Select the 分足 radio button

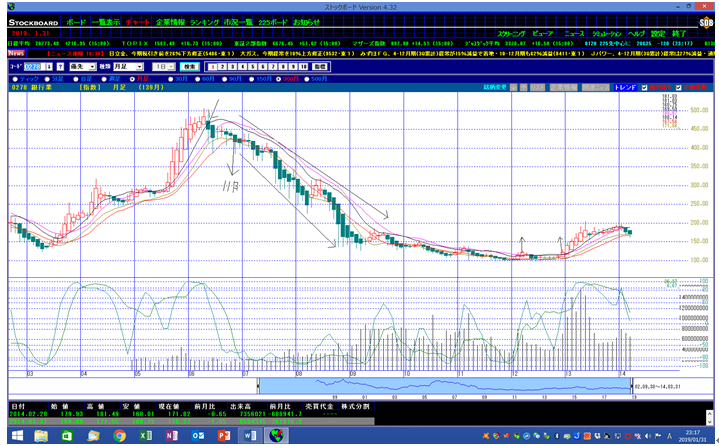(x=47, y=79)
